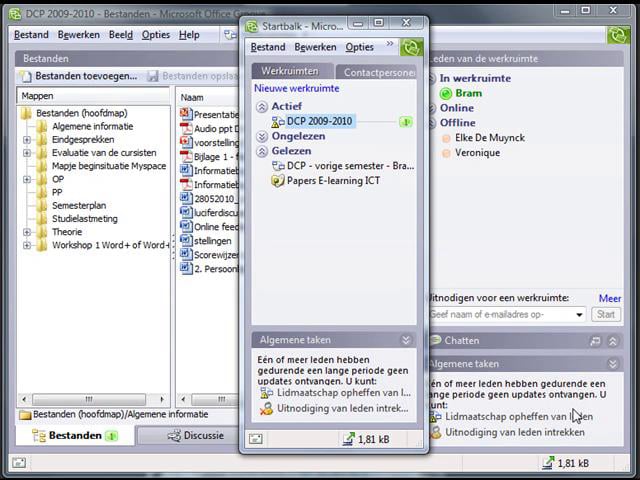
Task: Open Beeld menu in DCP window
Action: click(x=121, y=35)
